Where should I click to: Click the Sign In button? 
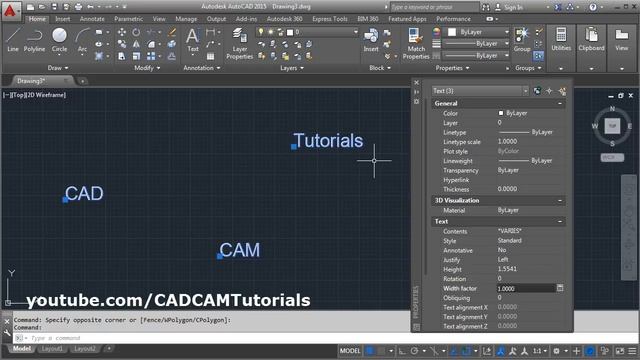coord(509,7)
